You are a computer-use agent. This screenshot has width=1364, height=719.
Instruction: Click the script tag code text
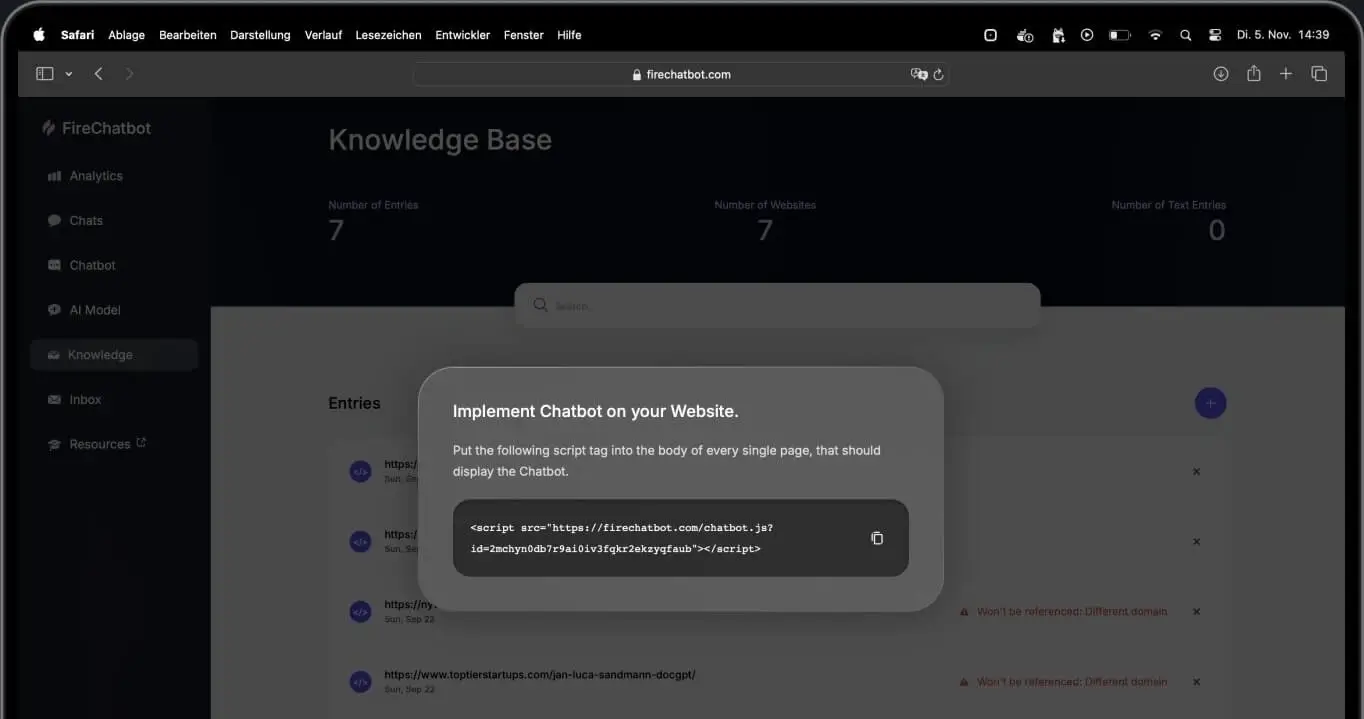[x=621, y=538]
